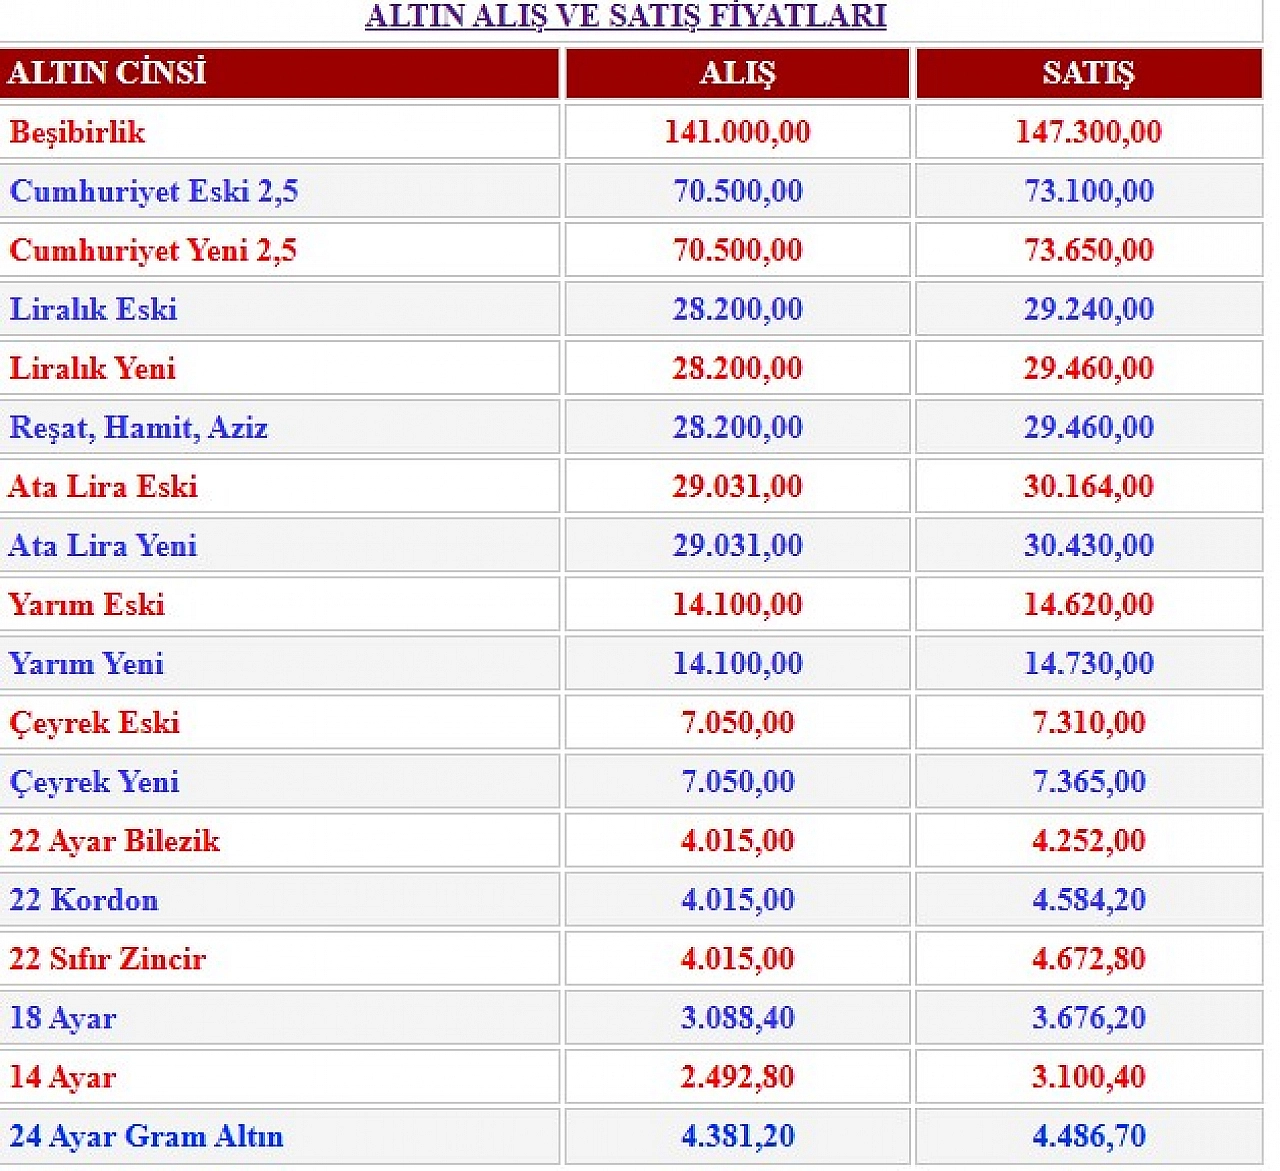Select the sell price 30.164,00
Viewport: 1280px width, 1171px height.
click(x=1089, y=486)
